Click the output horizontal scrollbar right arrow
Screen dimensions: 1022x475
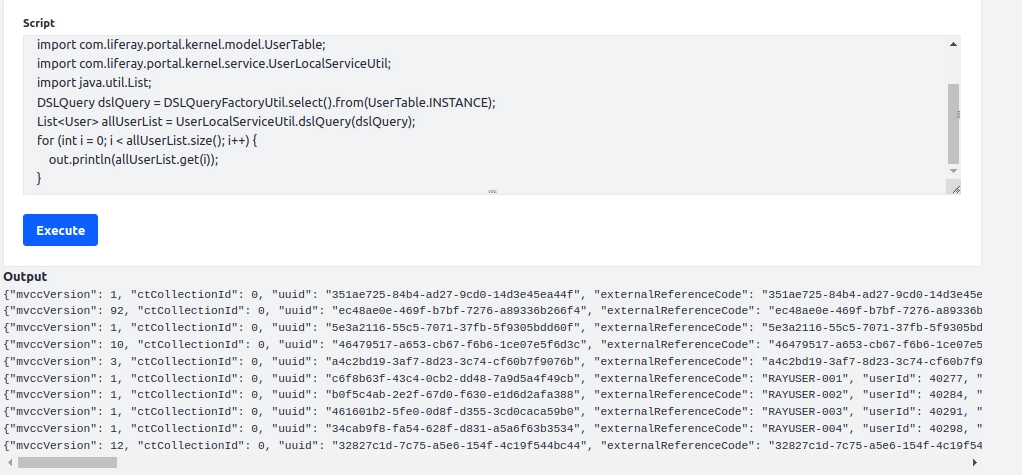974,463
